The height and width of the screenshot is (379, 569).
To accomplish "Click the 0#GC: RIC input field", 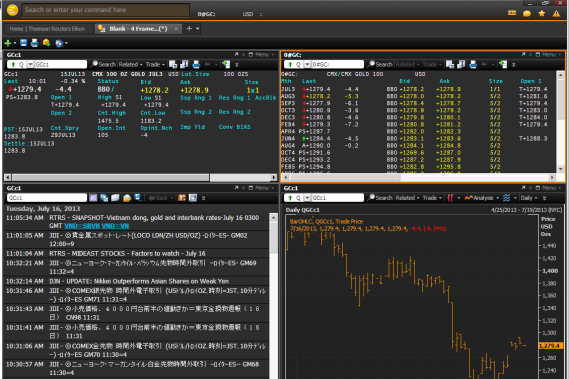I will tap(337, 64).
